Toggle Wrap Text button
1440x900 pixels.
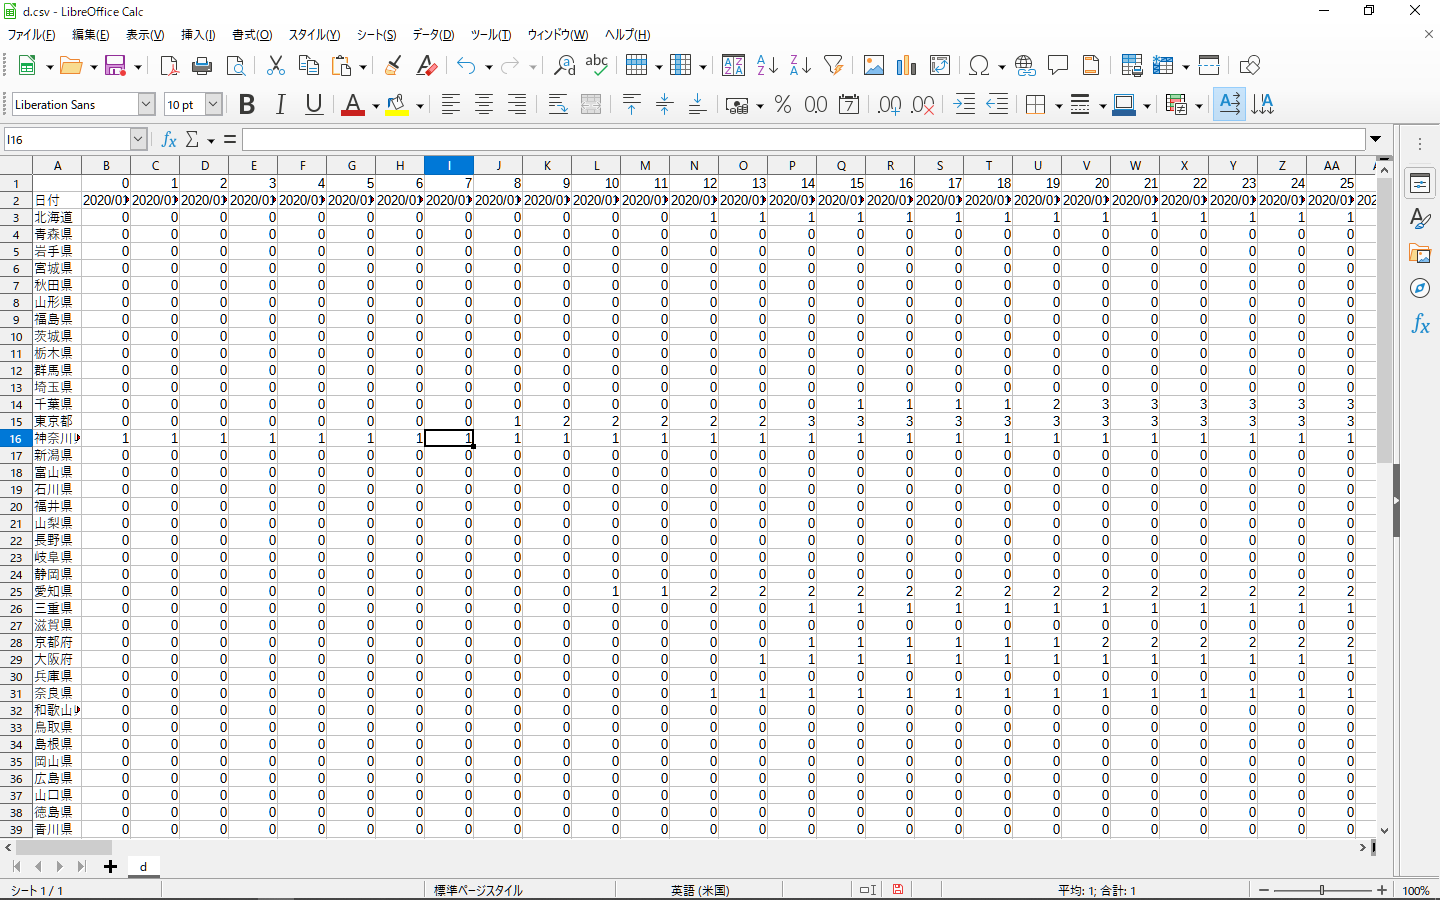pyautogui.click(x=558, y=105)
